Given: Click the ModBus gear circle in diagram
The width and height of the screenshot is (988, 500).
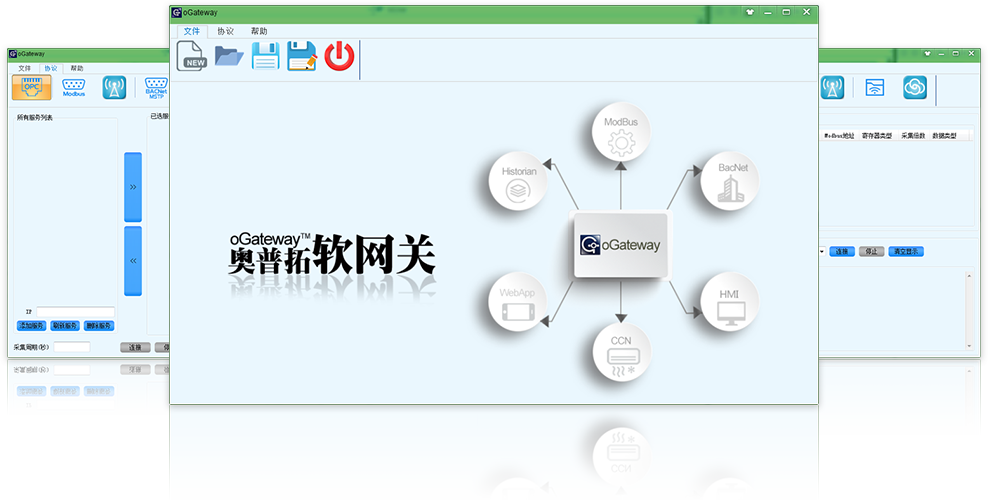Looking at the screenshot, I should pos(621,132).
